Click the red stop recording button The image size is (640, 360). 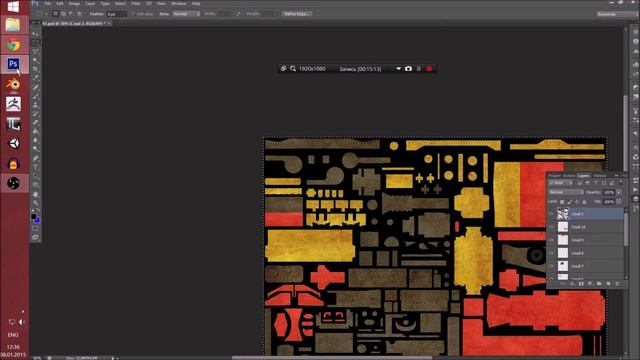click(429, 69)
